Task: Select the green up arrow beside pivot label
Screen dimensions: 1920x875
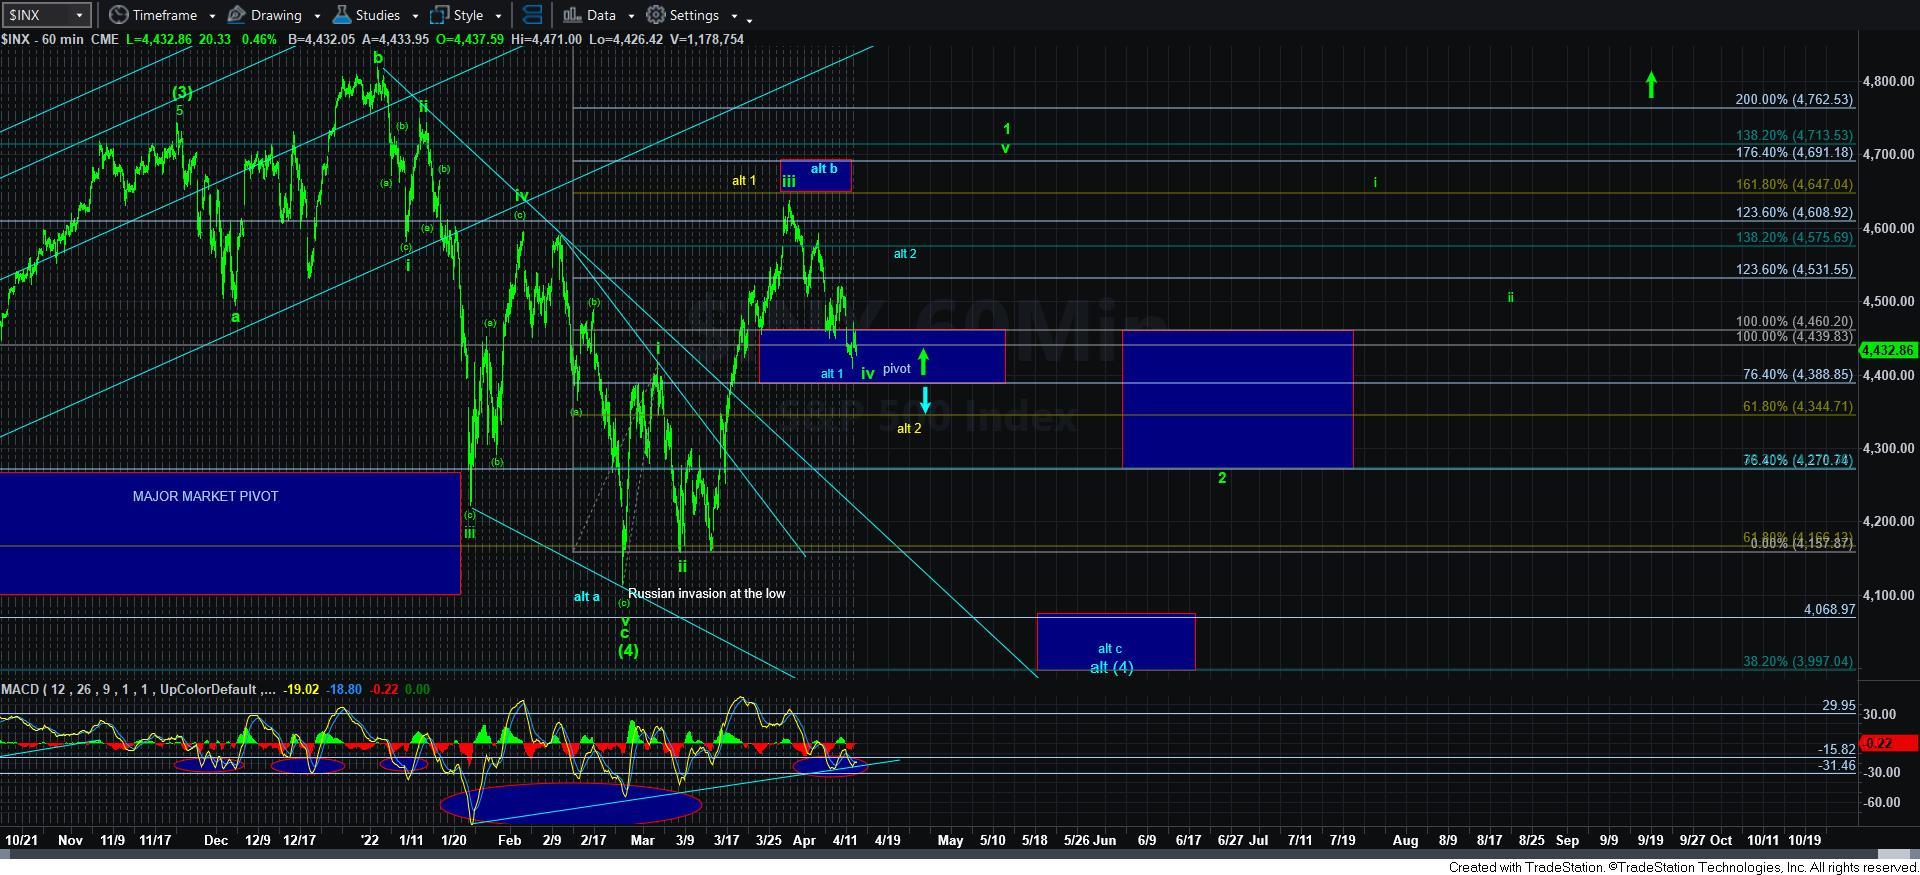Action: click(x=924, y=361)
